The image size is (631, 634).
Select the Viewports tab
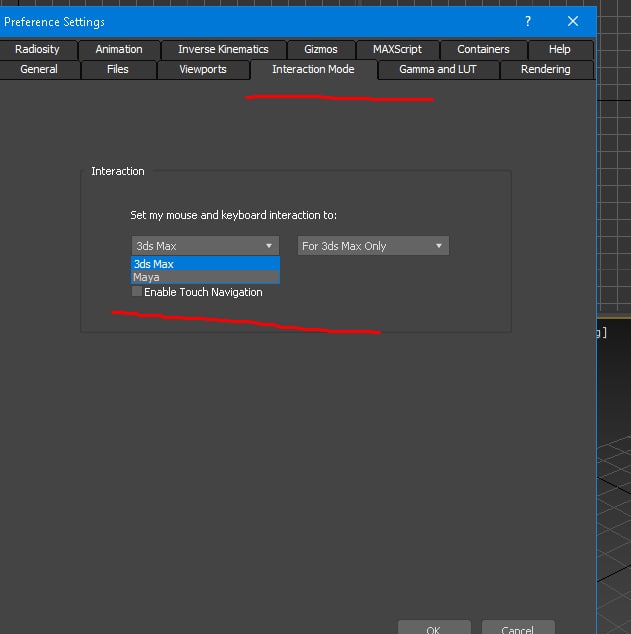(x=203, y=70)
